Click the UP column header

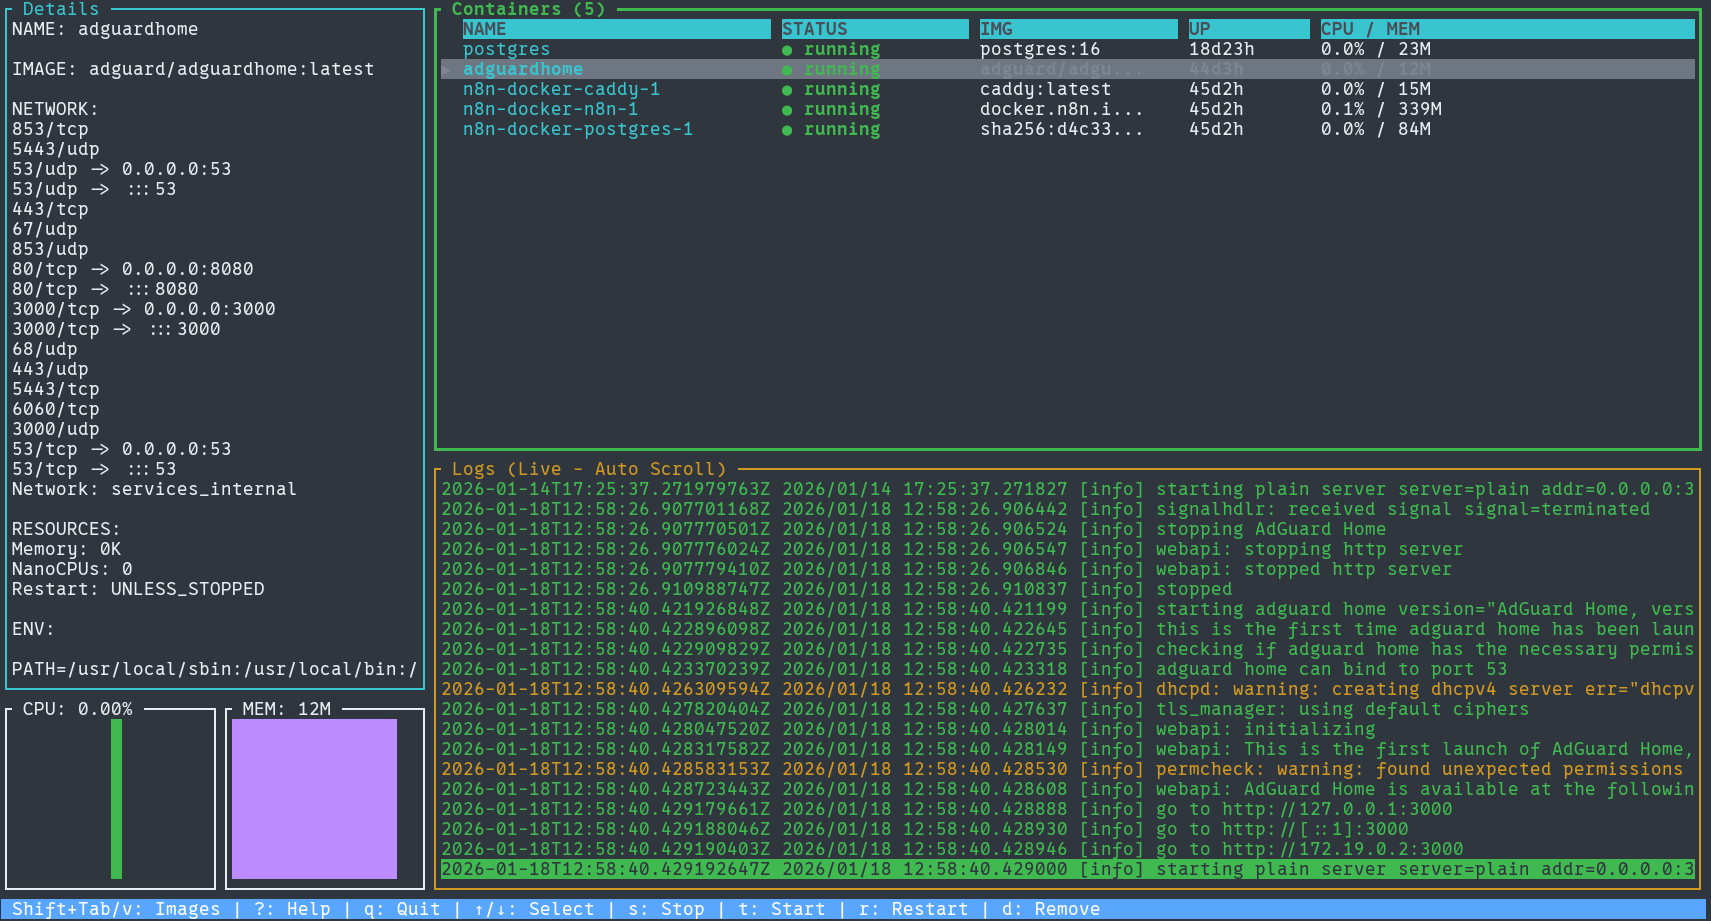coord(1199,29)
